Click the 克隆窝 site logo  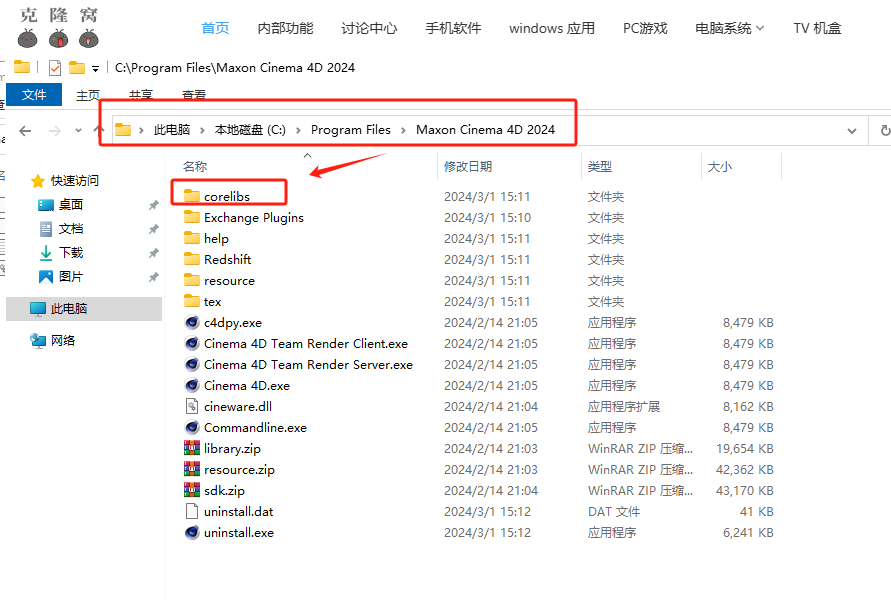coord(59,26)
